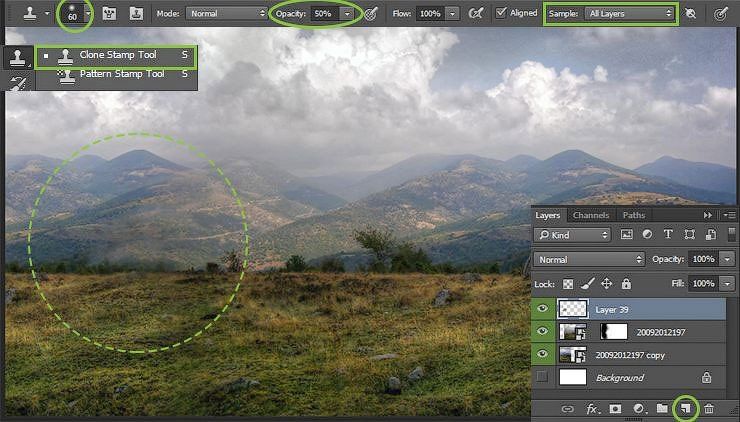740x422 pixels.
Task: Open the Fill slider arrow
Action: click(727, 284)
